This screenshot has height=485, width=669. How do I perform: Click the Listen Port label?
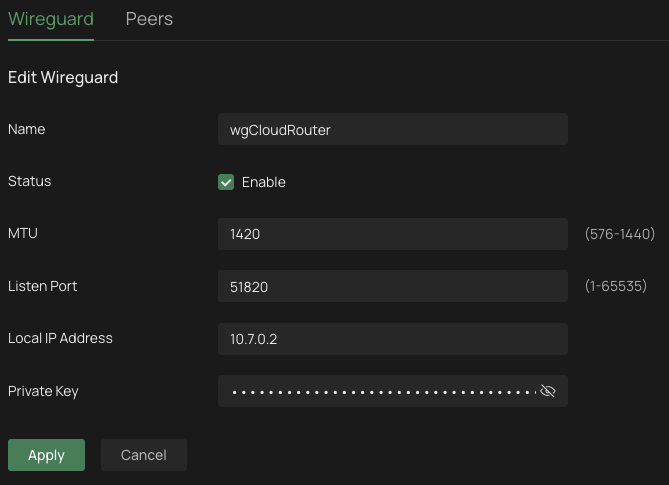pyautogui.click(x=42, y=286)
